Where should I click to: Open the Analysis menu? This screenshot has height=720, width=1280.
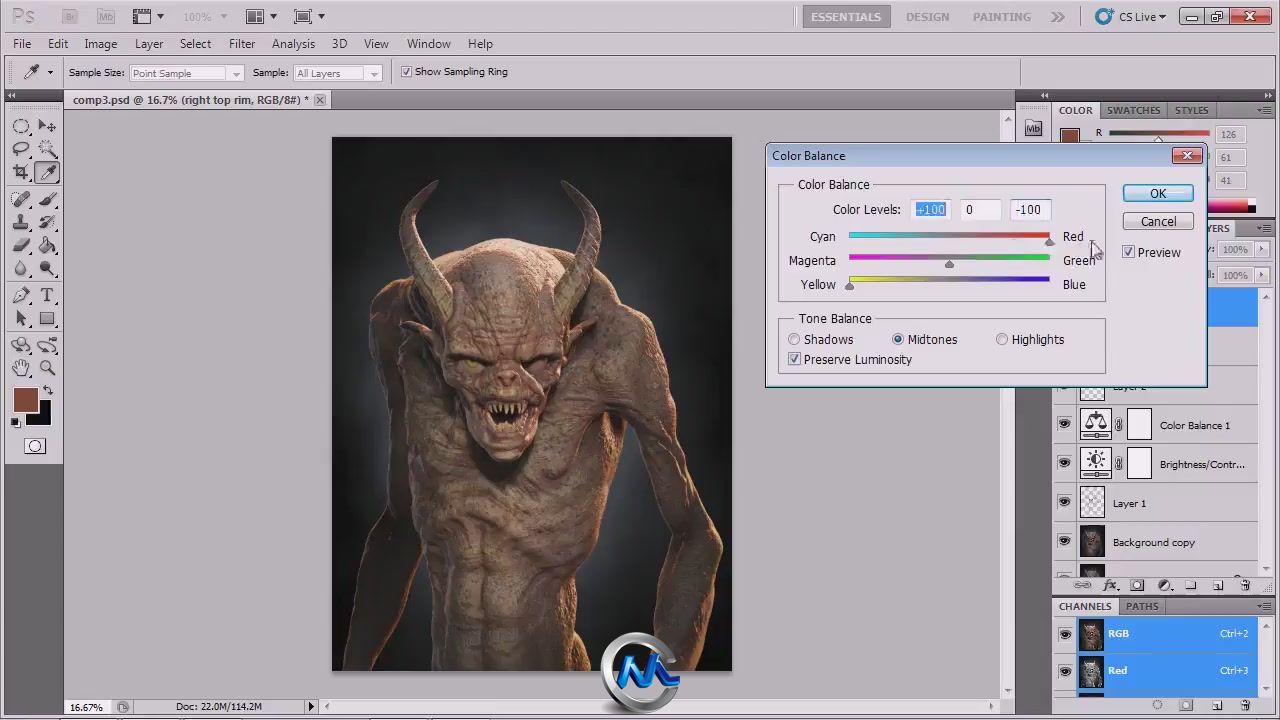(293, 44)
